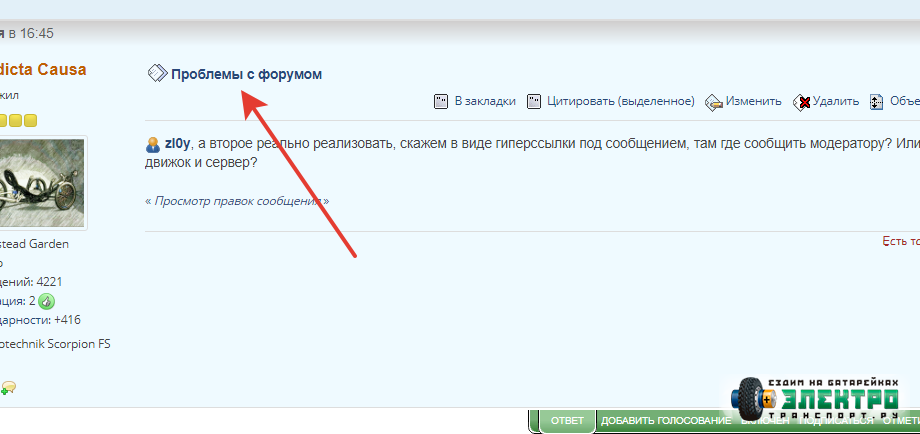Click the "ОТВЕТ" reply button

568,421
